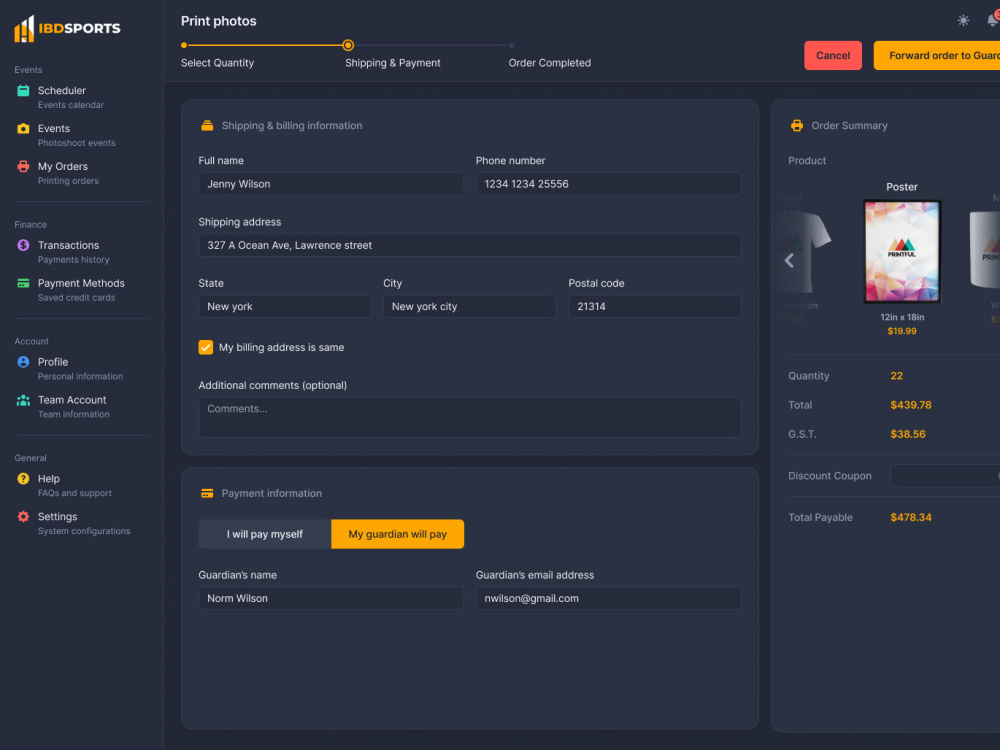This screenshot has height=750, width=1000.
Task: Click Payment information card icon
Action: pos(207,493)
